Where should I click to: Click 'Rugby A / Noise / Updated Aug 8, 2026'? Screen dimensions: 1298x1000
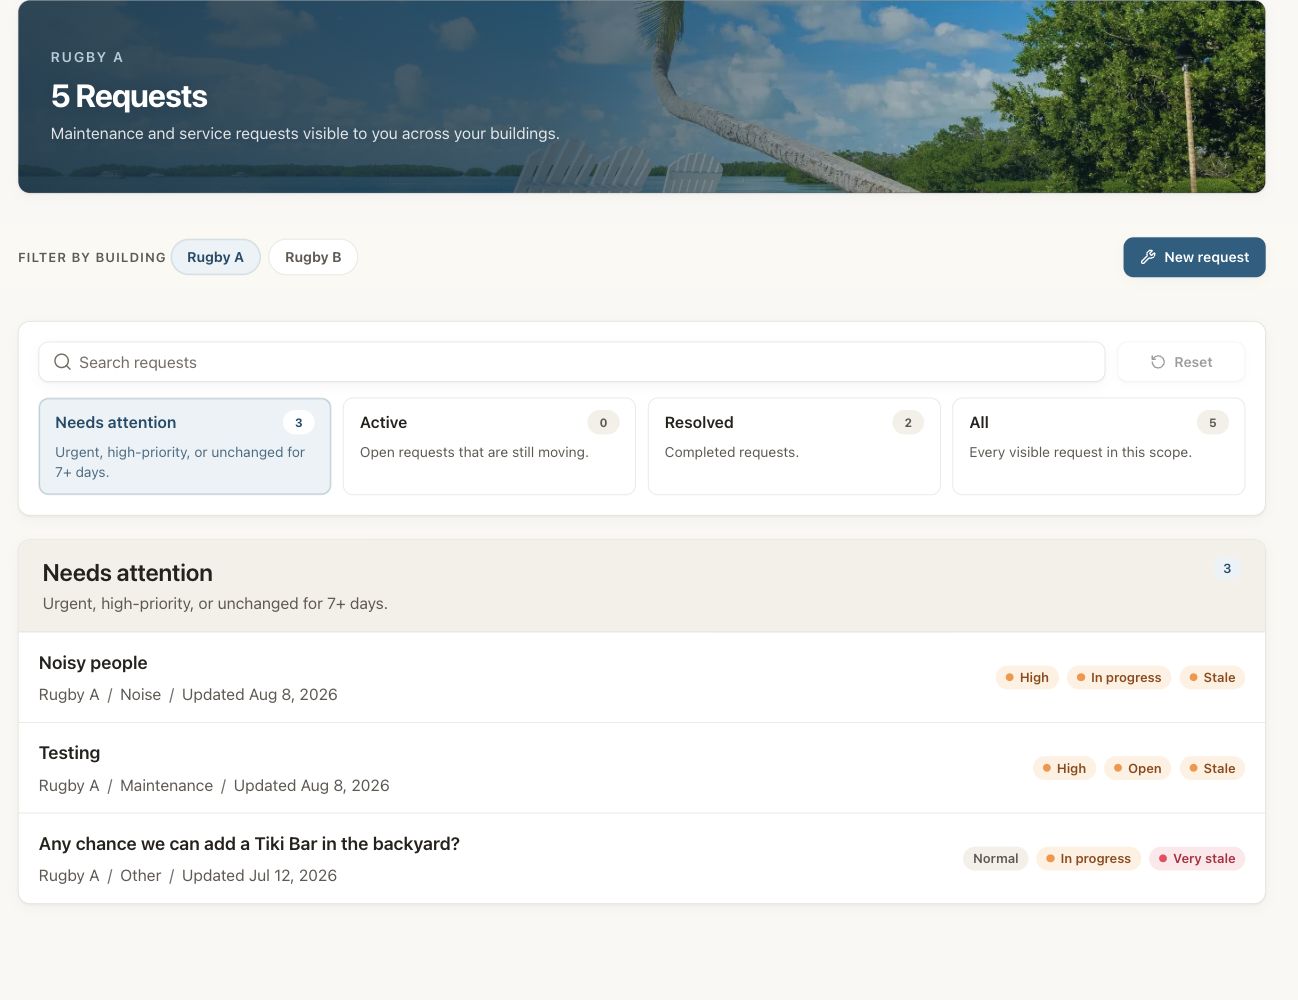(x=188, y=694)
